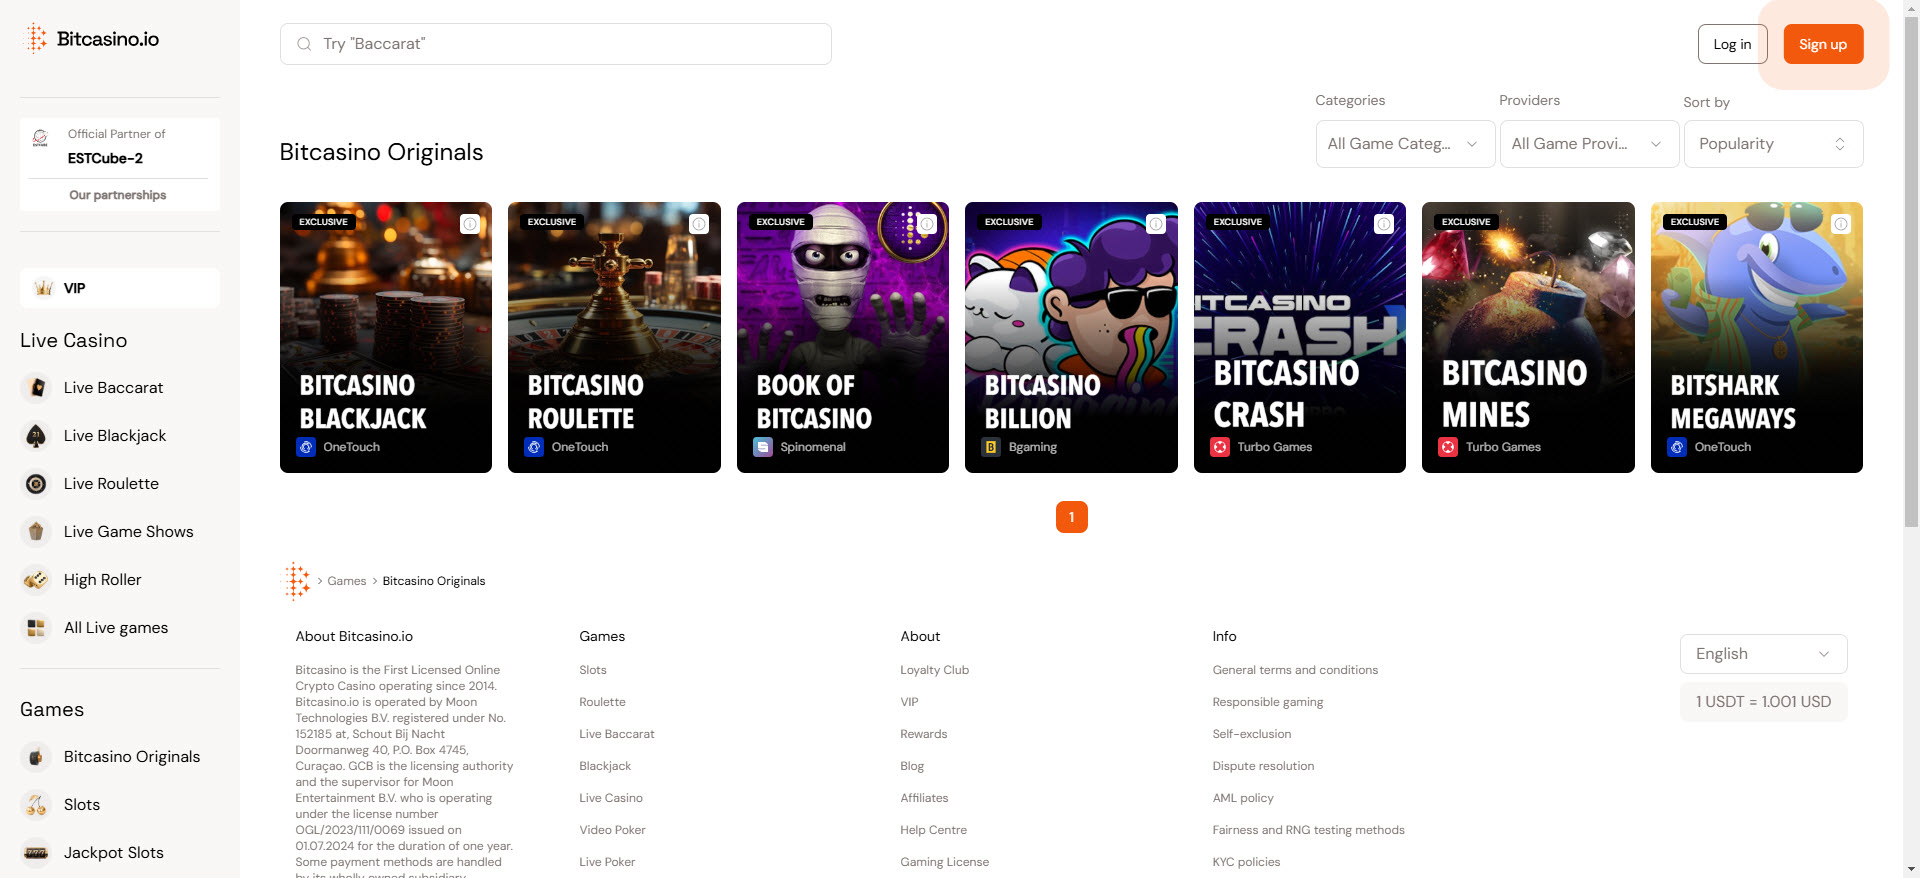This screenshot has height=878, width=1920.
Task: Open the Bitshark Megaways game thumbnail
Action: coord(1757,338)
